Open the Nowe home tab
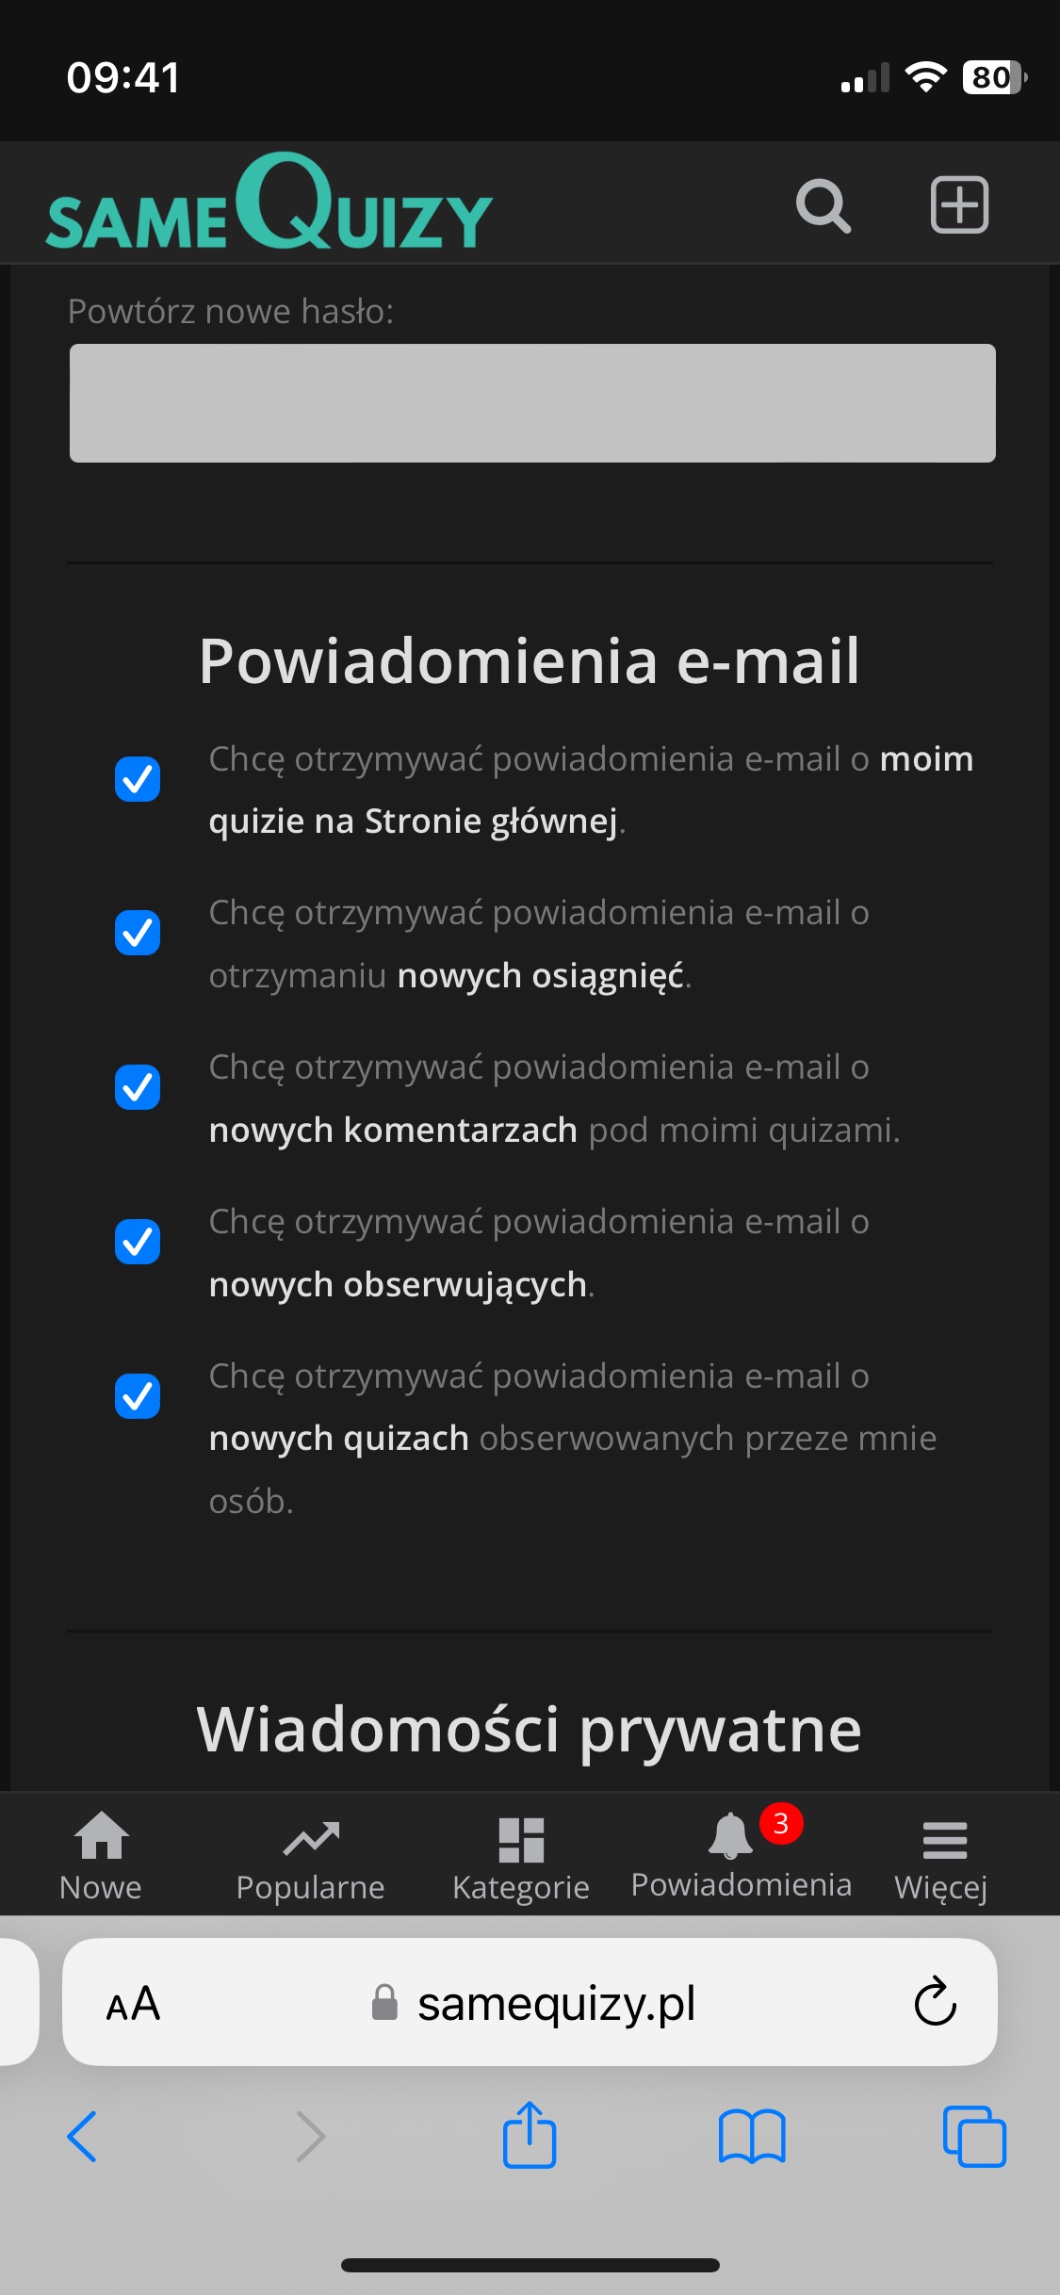Viewport: 1060px width, 2295px height. pyautogui.click(x=101, y=1855)
